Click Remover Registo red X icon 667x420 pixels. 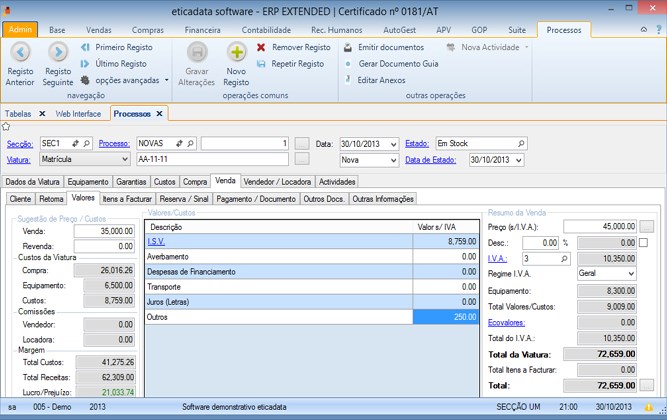tap(261, 47)
